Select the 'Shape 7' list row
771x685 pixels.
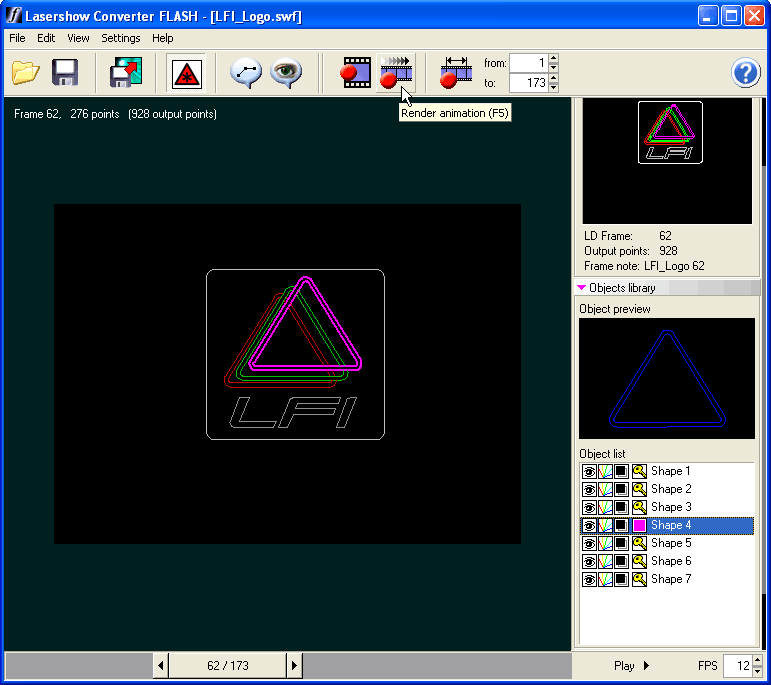point(667,579)
